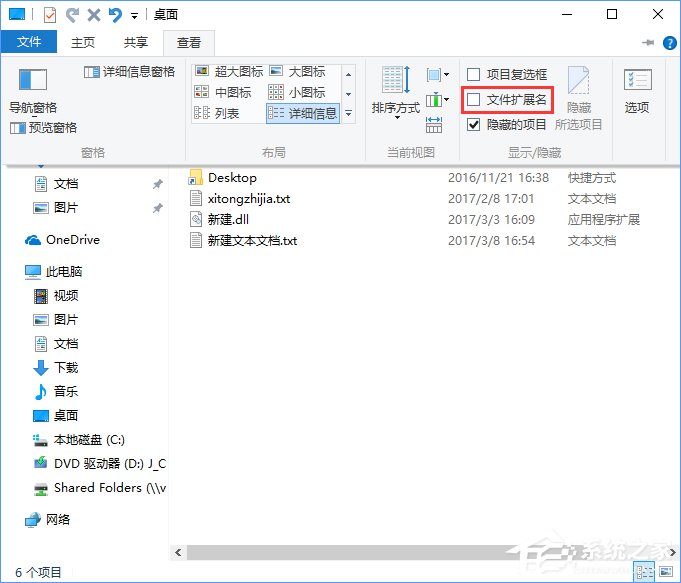The height and width of the screenshot is (583, 681).
Task: Click the Undo quick access icon
Action: click(115, 15)
